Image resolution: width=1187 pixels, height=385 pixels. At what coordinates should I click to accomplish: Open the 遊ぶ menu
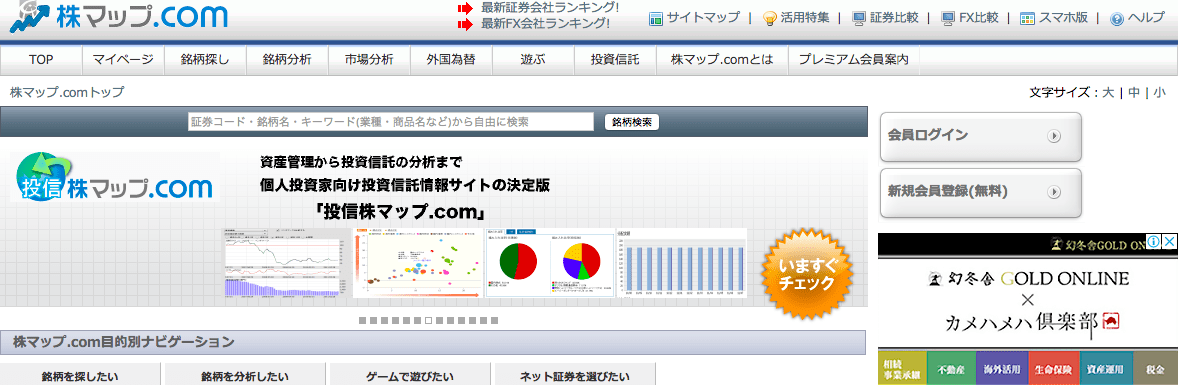pyautogui.click(x=533, y=60)
